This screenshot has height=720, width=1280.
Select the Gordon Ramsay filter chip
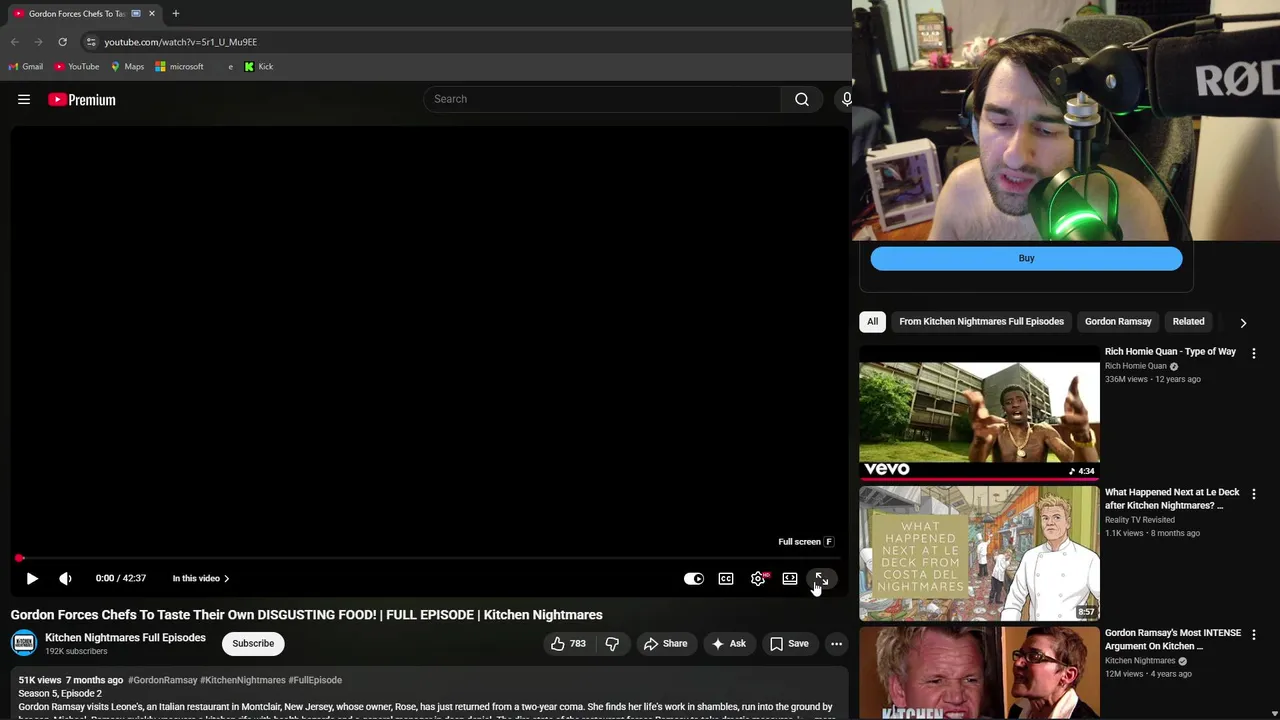click(1118, 322)
